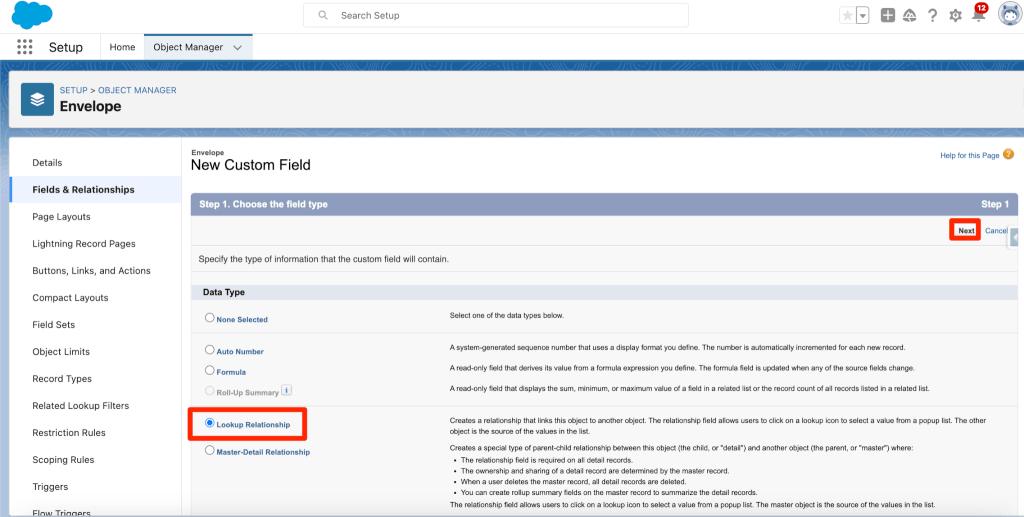Select the Formula data type option
The width and height of the screenshot is (1024, 517).
[x=210, y=371]
